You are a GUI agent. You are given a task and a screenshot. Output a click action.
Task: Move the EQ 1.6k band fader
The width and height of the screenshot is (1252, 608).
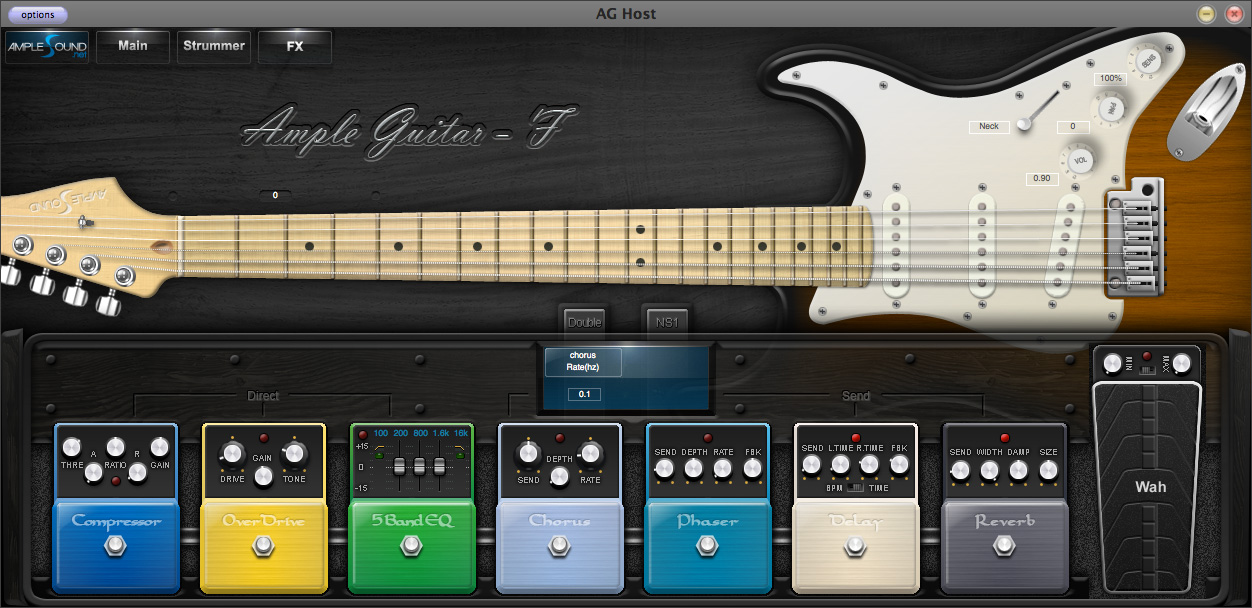[x=438, y=466]
